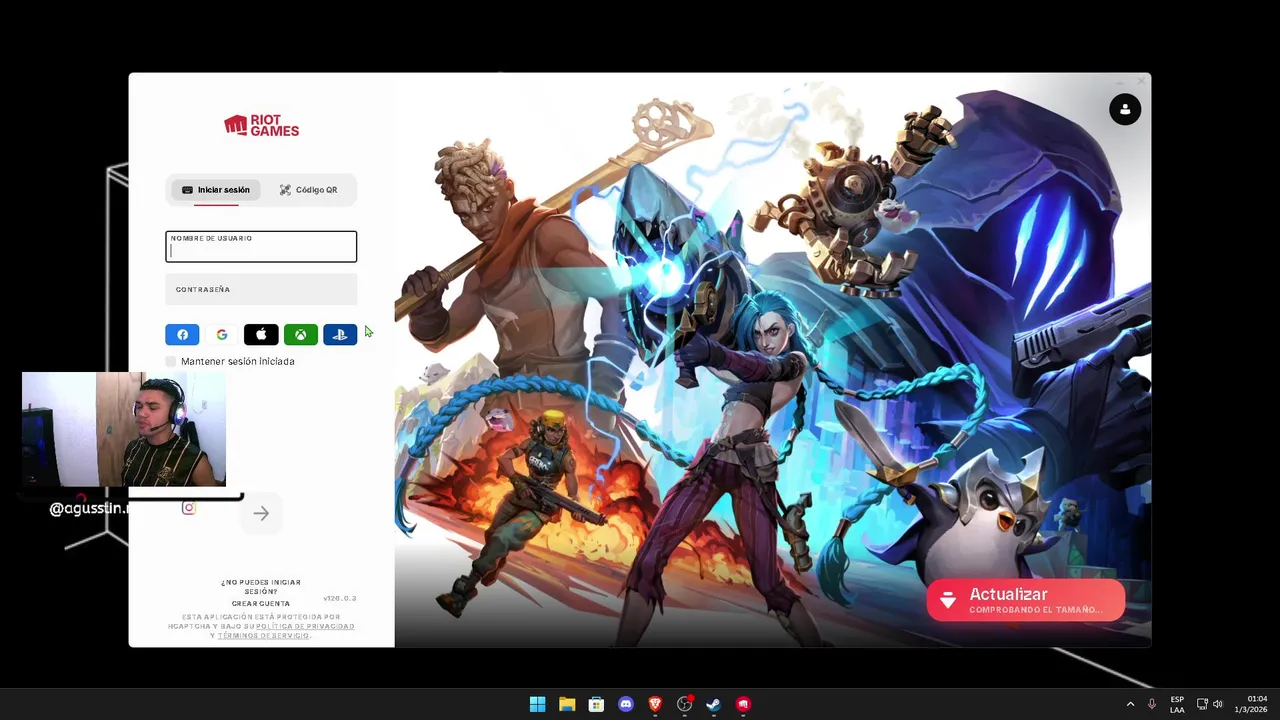Viewport: 1280px width, 720px height.
Task: Focus the Nombre de usuario field
Action: [x=261, y=247]
